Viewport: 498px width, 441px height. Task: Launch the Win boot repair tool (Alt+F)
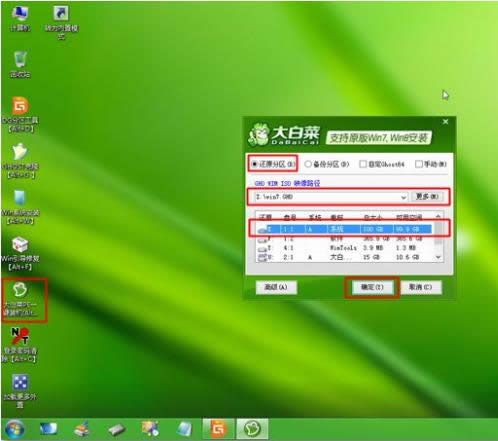[x=20, y=253]
